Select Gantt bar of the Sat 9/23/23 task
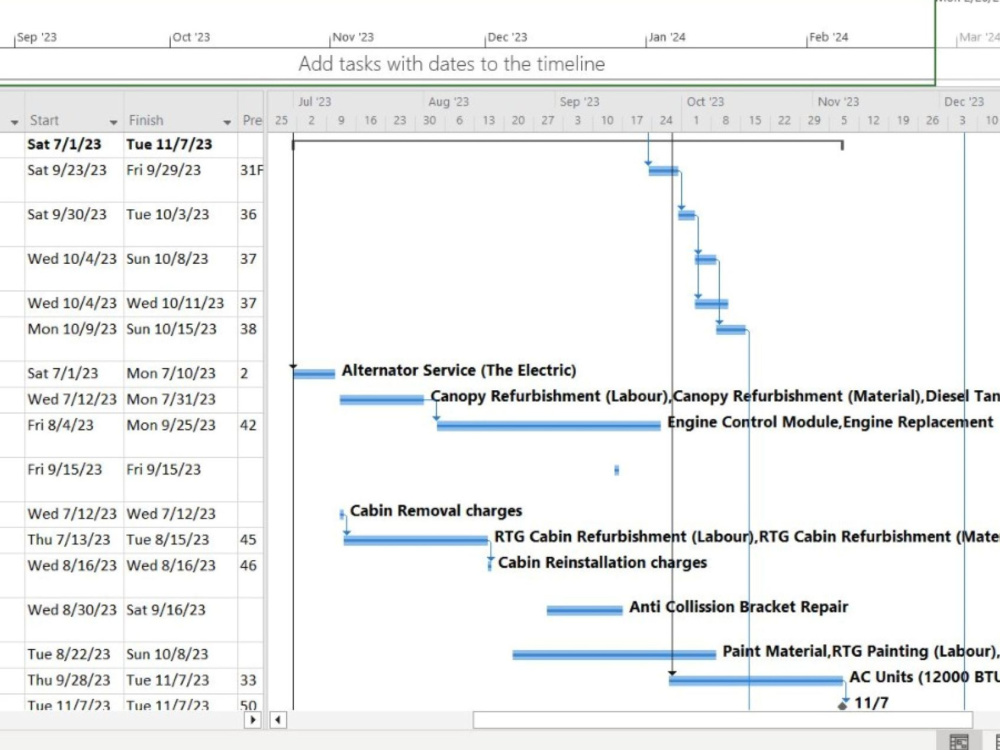Screen dimensions: 1000x750 coord(663,171)
